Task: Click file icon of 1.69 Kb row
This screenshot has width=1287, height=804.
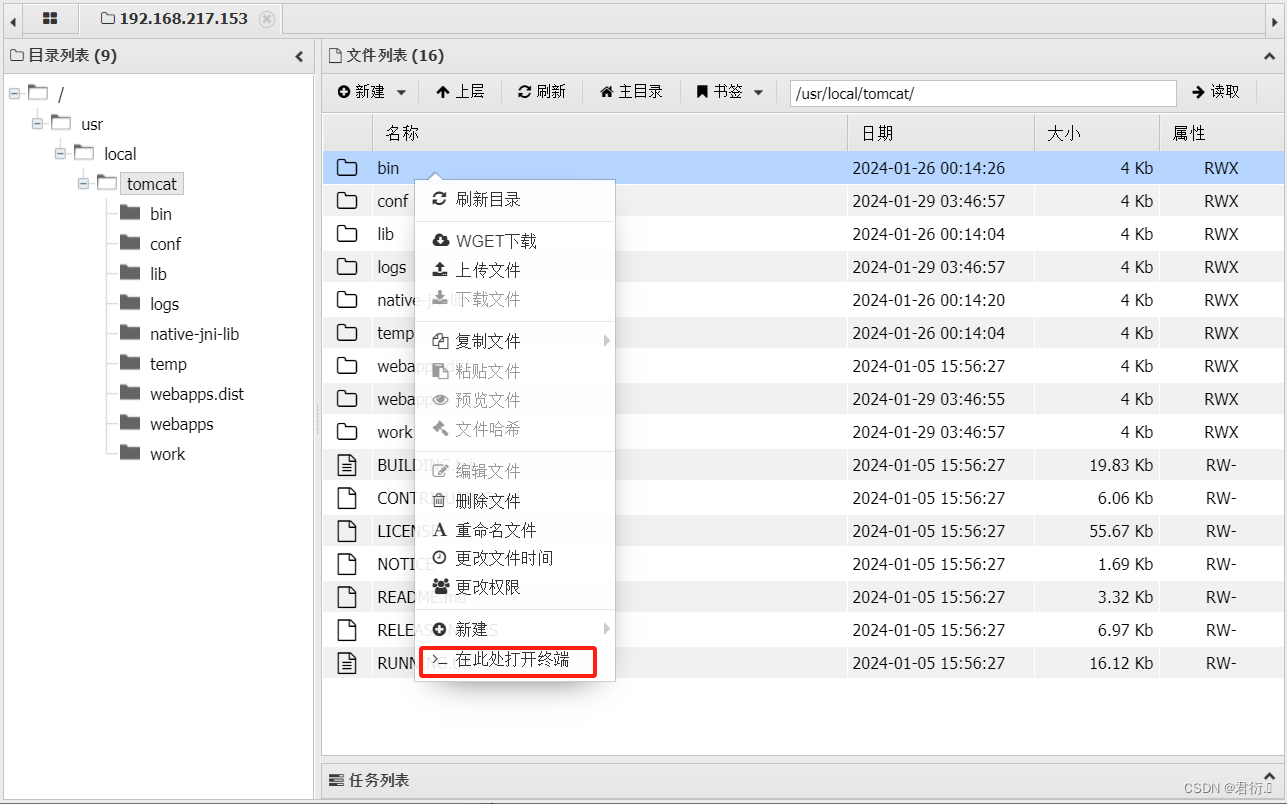Action: (347, 564)
